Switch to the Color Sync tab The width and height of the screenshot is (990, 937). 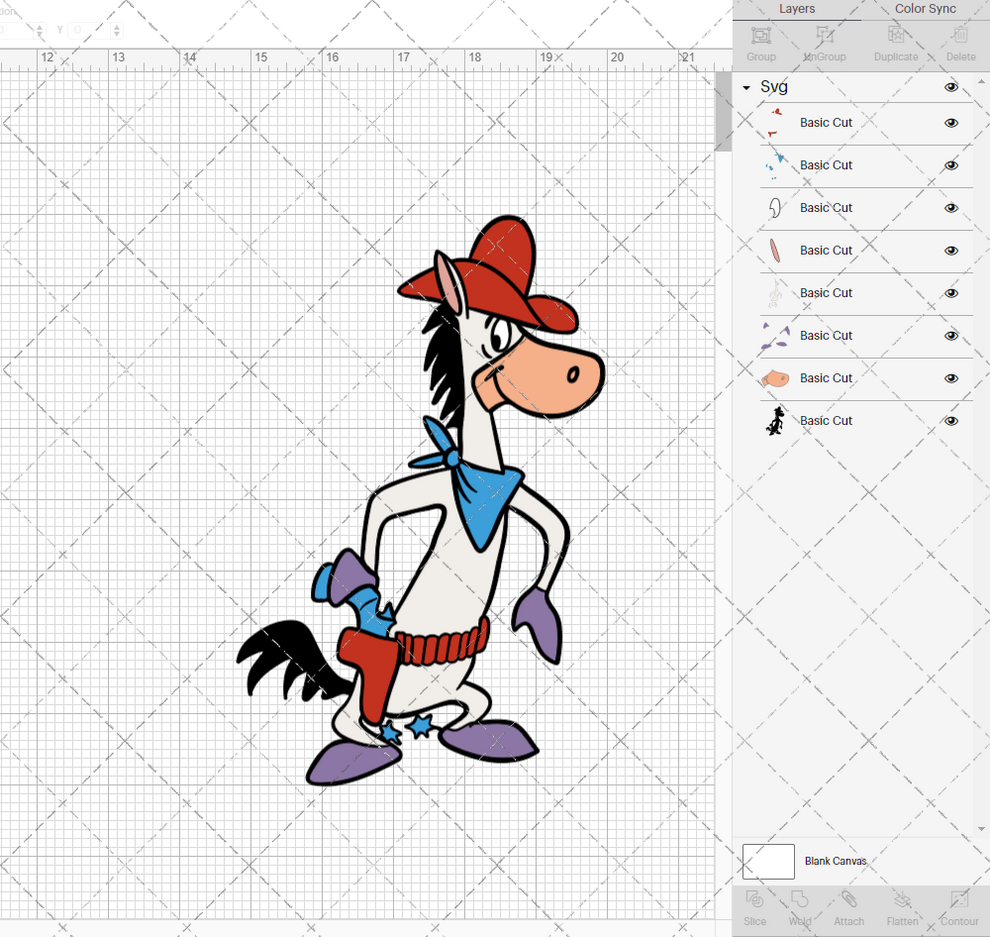(x=925, y=9)
